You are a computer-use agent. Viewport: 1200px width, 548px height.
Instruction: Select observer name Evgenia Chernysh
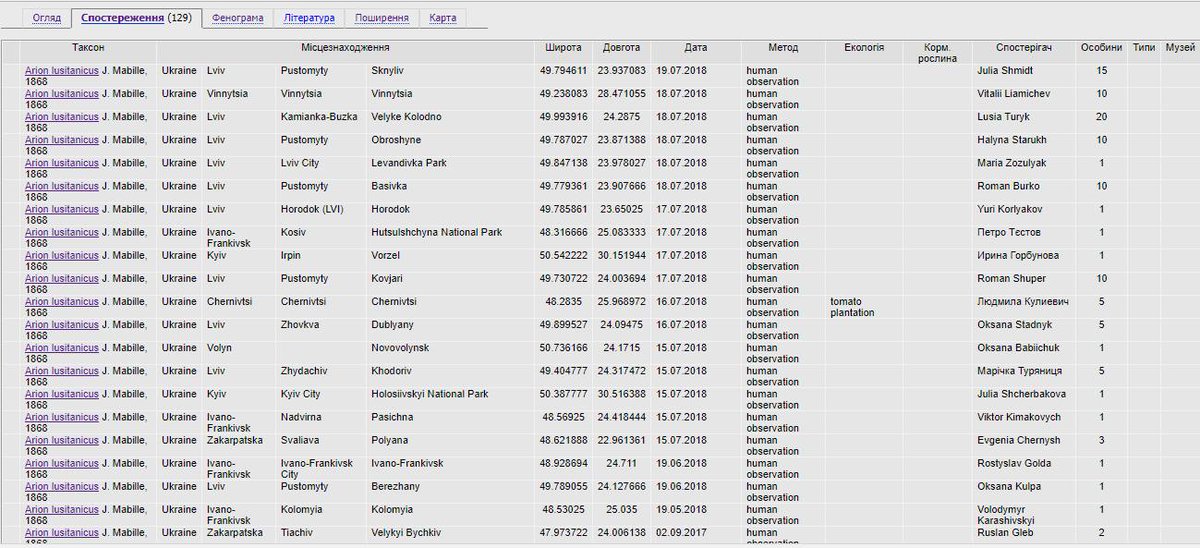pos(1018,440)
